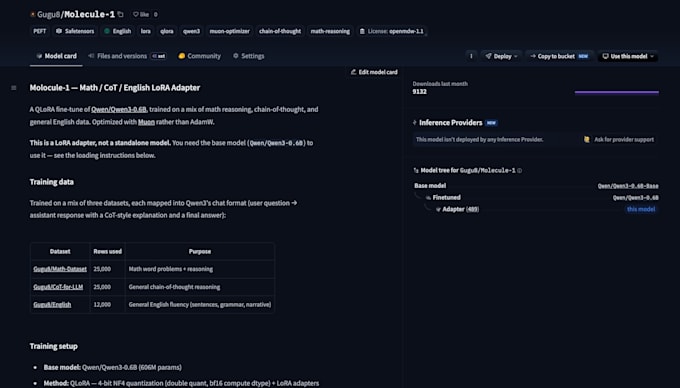Click the Adapter (489) entry

tap(461, 209)
